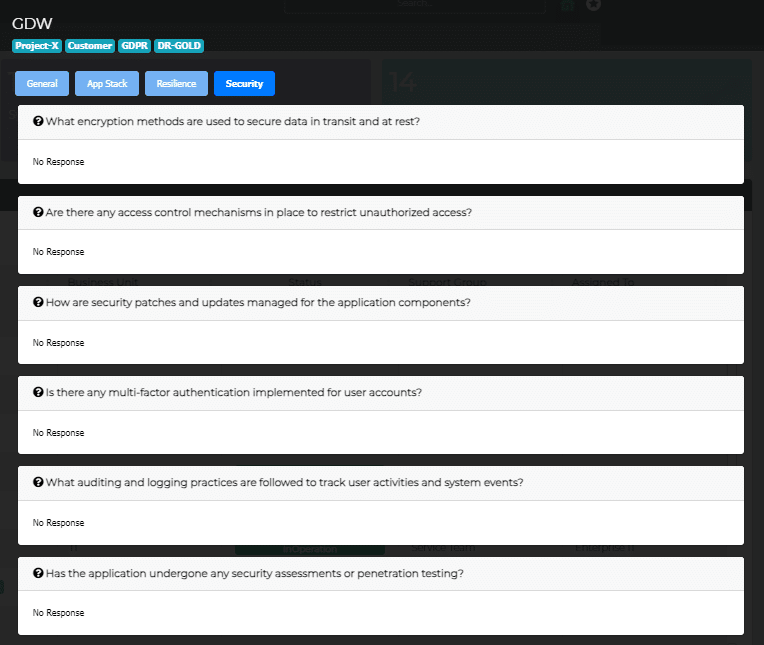Click No Response under encryption methods question
The width and height of the screenshot is (764, 645).
point(58,162)
